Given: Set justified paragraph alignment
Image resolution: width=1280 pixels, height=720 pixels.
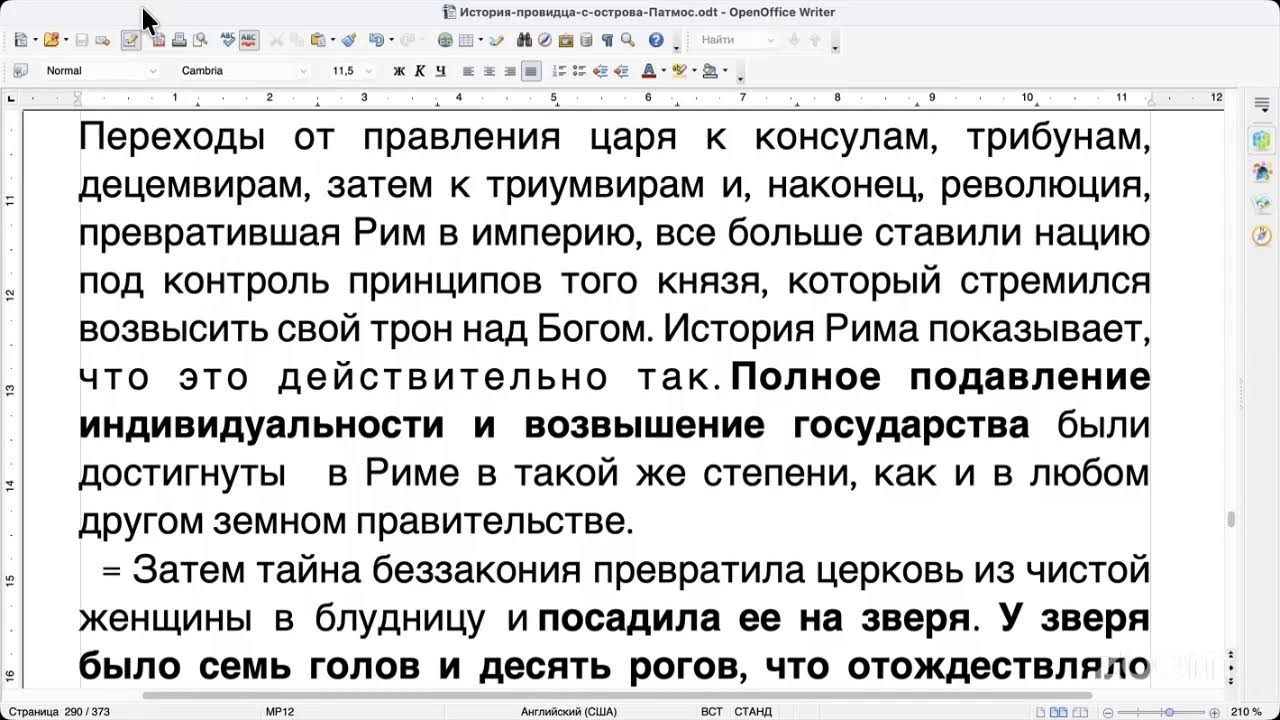Looking at the screenshot, I should [x=531, y=71].
